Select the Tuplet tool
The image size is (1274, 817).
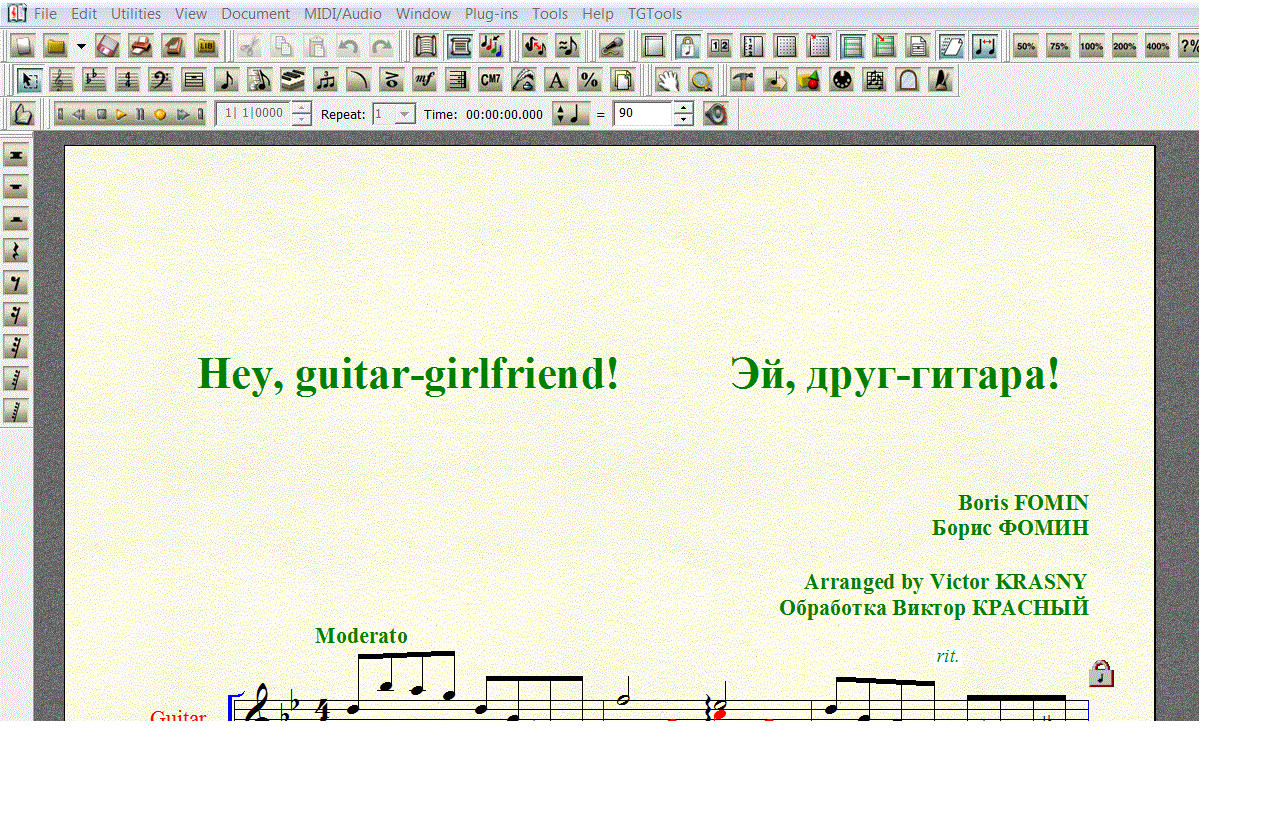click(326, 80)
